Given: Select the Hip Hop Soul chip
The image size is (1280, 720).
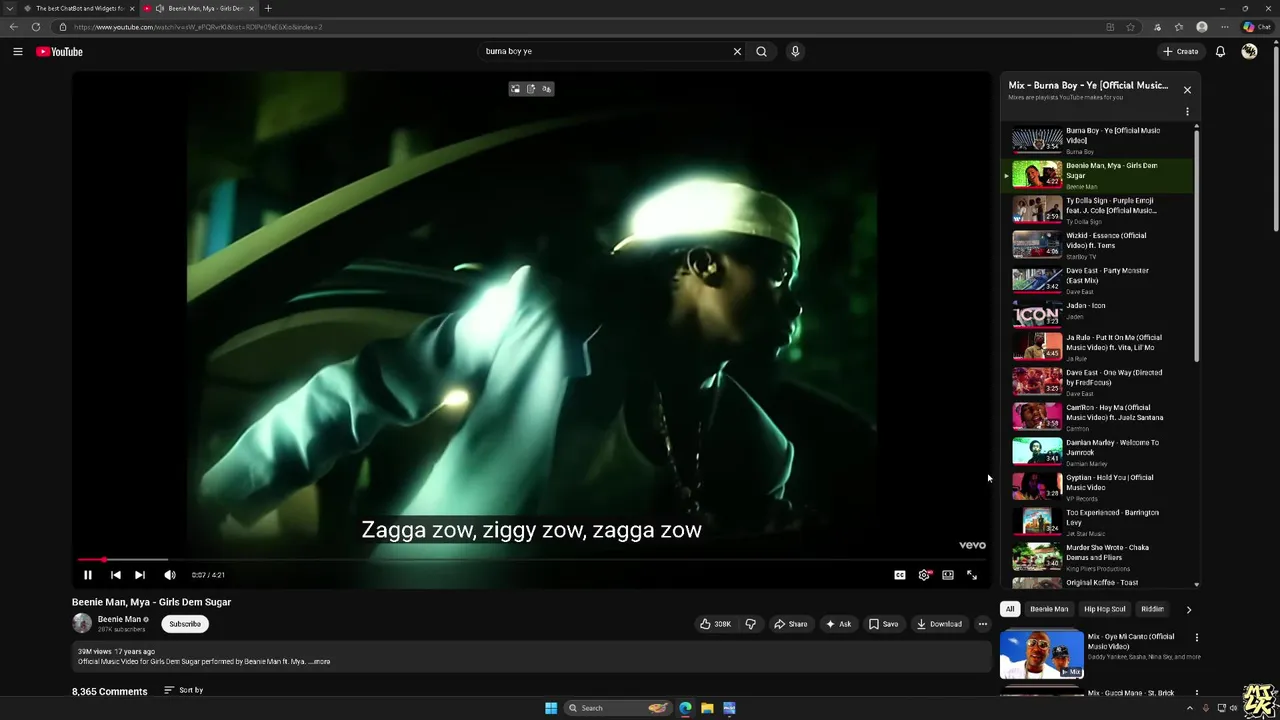Looking at the screenshot, I should point(1104,609).
